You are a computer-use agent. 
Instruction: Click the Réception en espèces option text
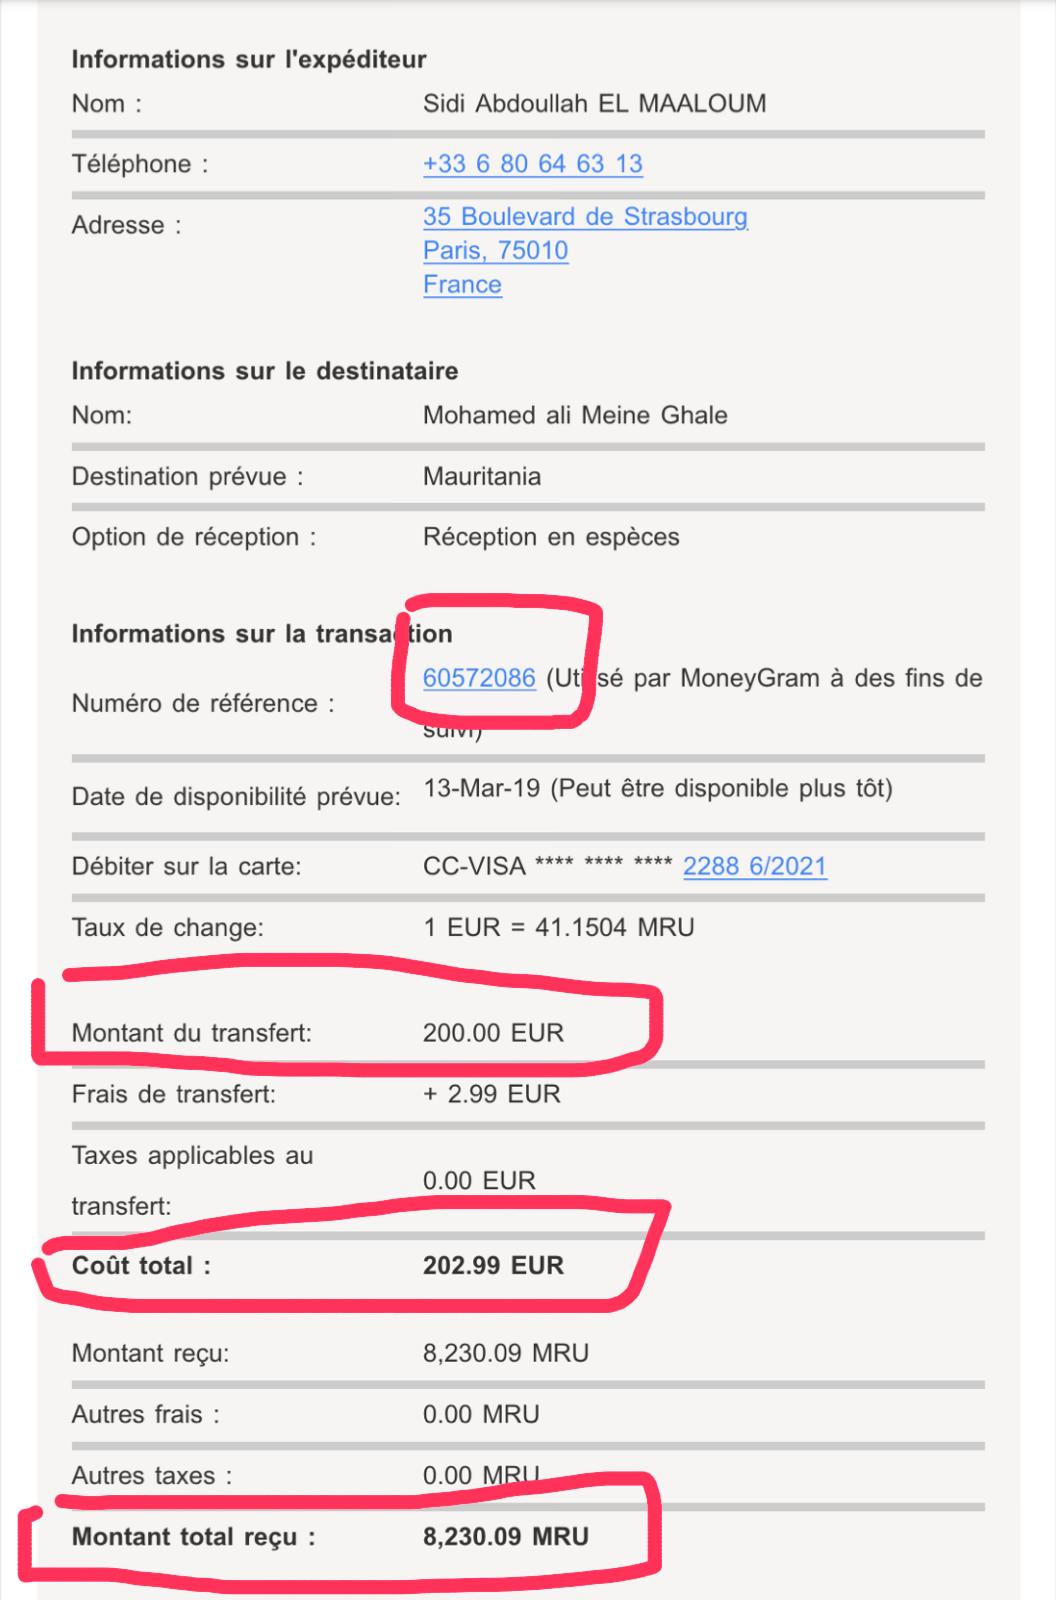[551, 537]
